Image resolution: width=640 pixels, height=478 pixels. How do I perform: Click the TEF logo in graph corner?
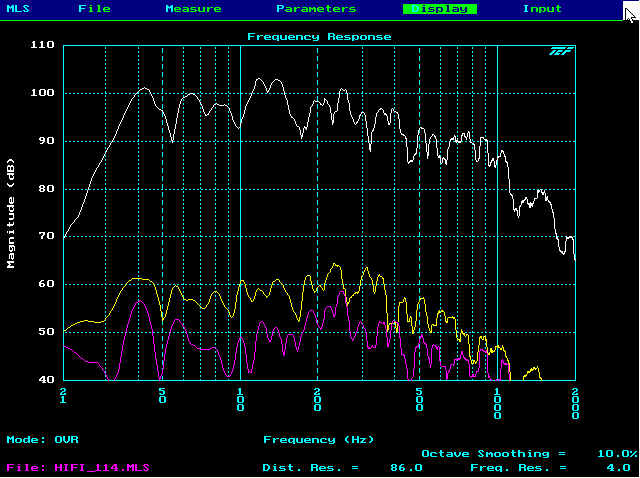coord(561,51)
